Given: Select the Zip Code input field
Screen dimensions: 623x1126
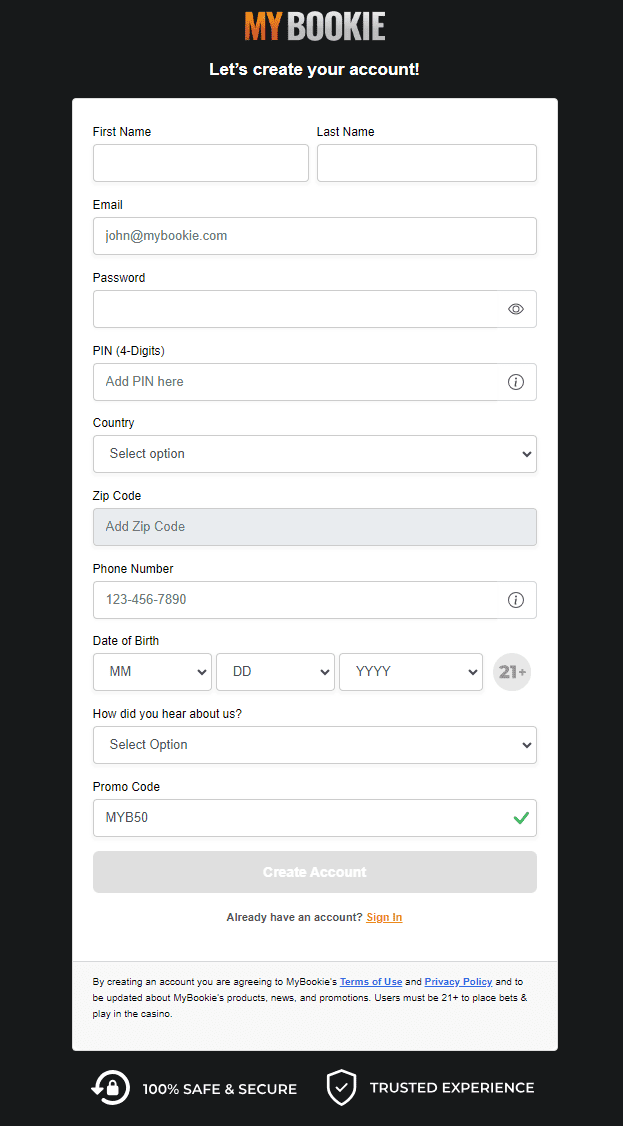Looking at the screenshot, I should 314,526.
